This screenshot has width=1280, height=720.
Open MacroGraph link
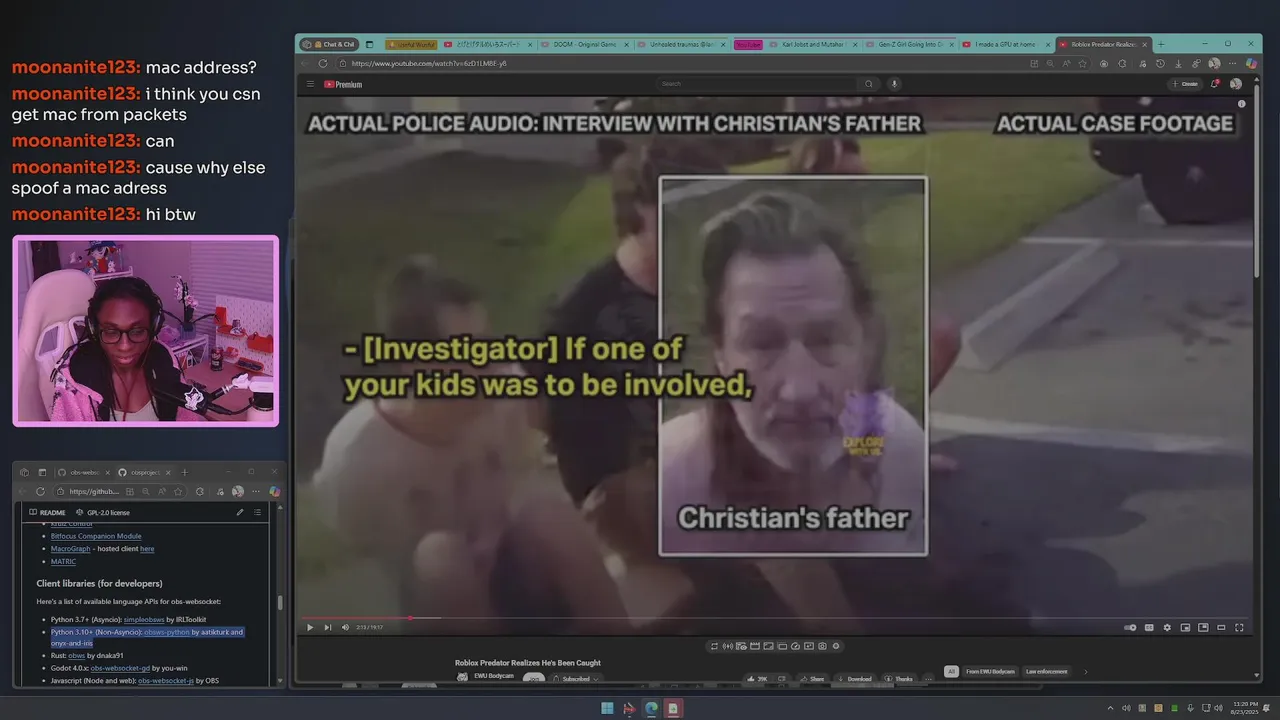pyautogui.click(x=70, y=549)
